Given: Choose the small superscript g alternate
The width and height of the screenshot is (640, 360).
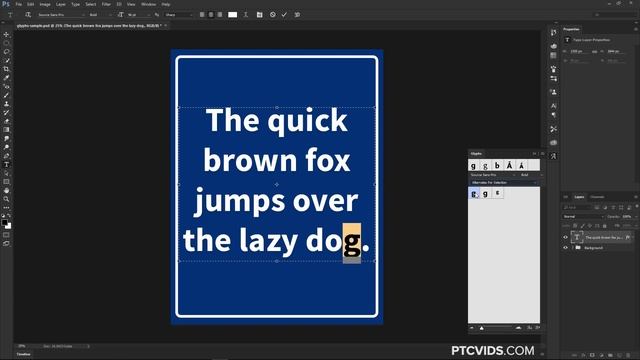Looking at the screenshot, I should tap(498, 193).
